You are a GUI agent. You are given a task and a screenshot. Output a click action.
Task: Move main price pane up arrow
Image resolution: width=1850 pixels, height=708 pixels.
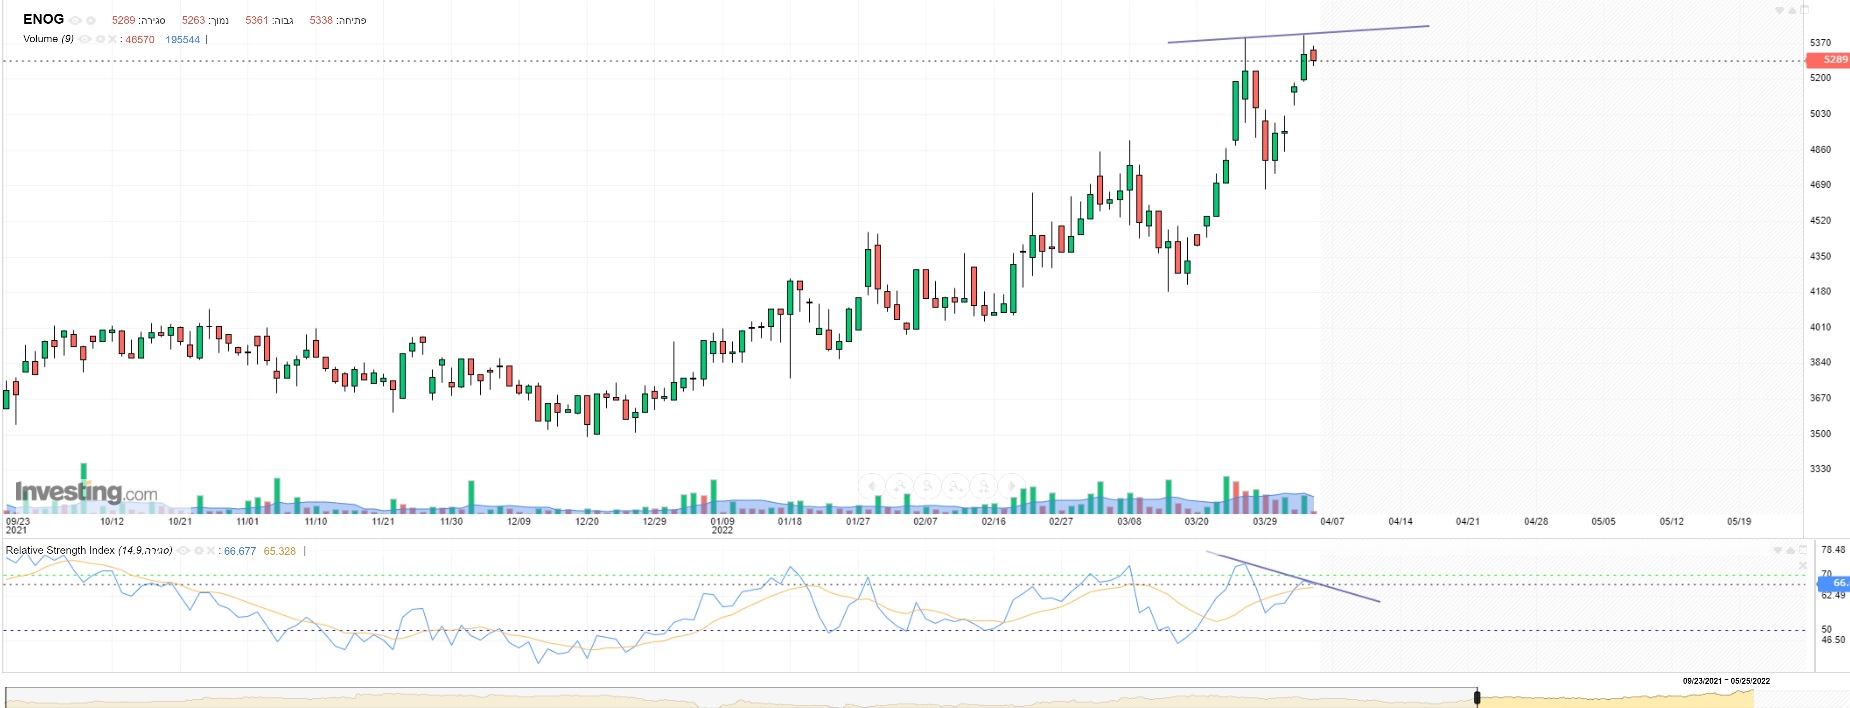coord(1792,10)
